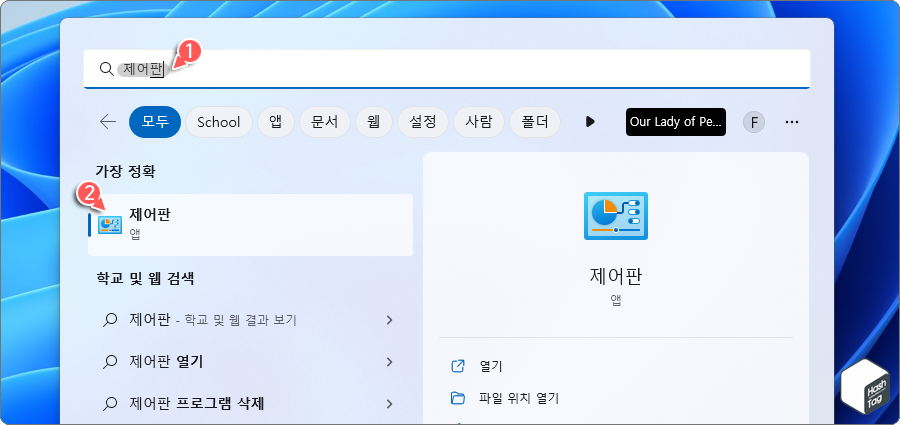Screen dimensions: 900x425
Task: Select the 웹 filter tab
Action: (374, 122)
